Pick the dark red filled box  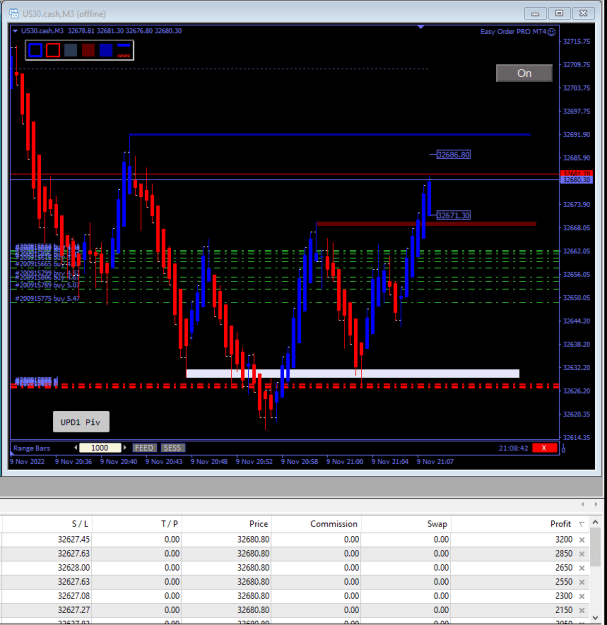tap(88, 50)
